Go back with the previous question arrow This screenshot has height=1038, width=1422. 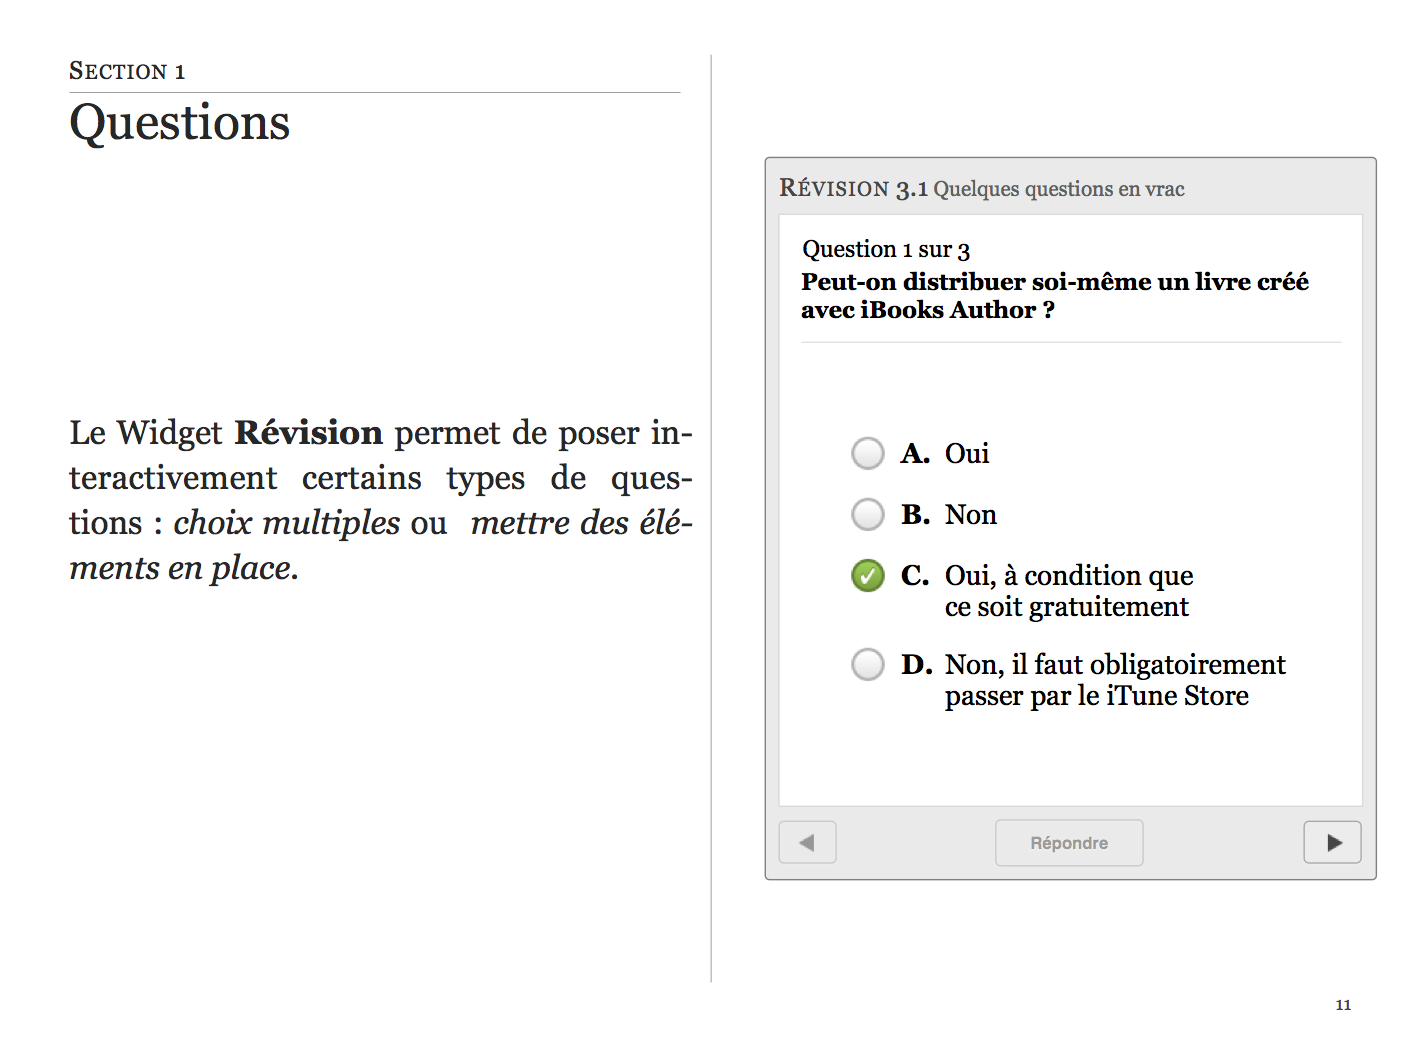click(x=807, y=842)
